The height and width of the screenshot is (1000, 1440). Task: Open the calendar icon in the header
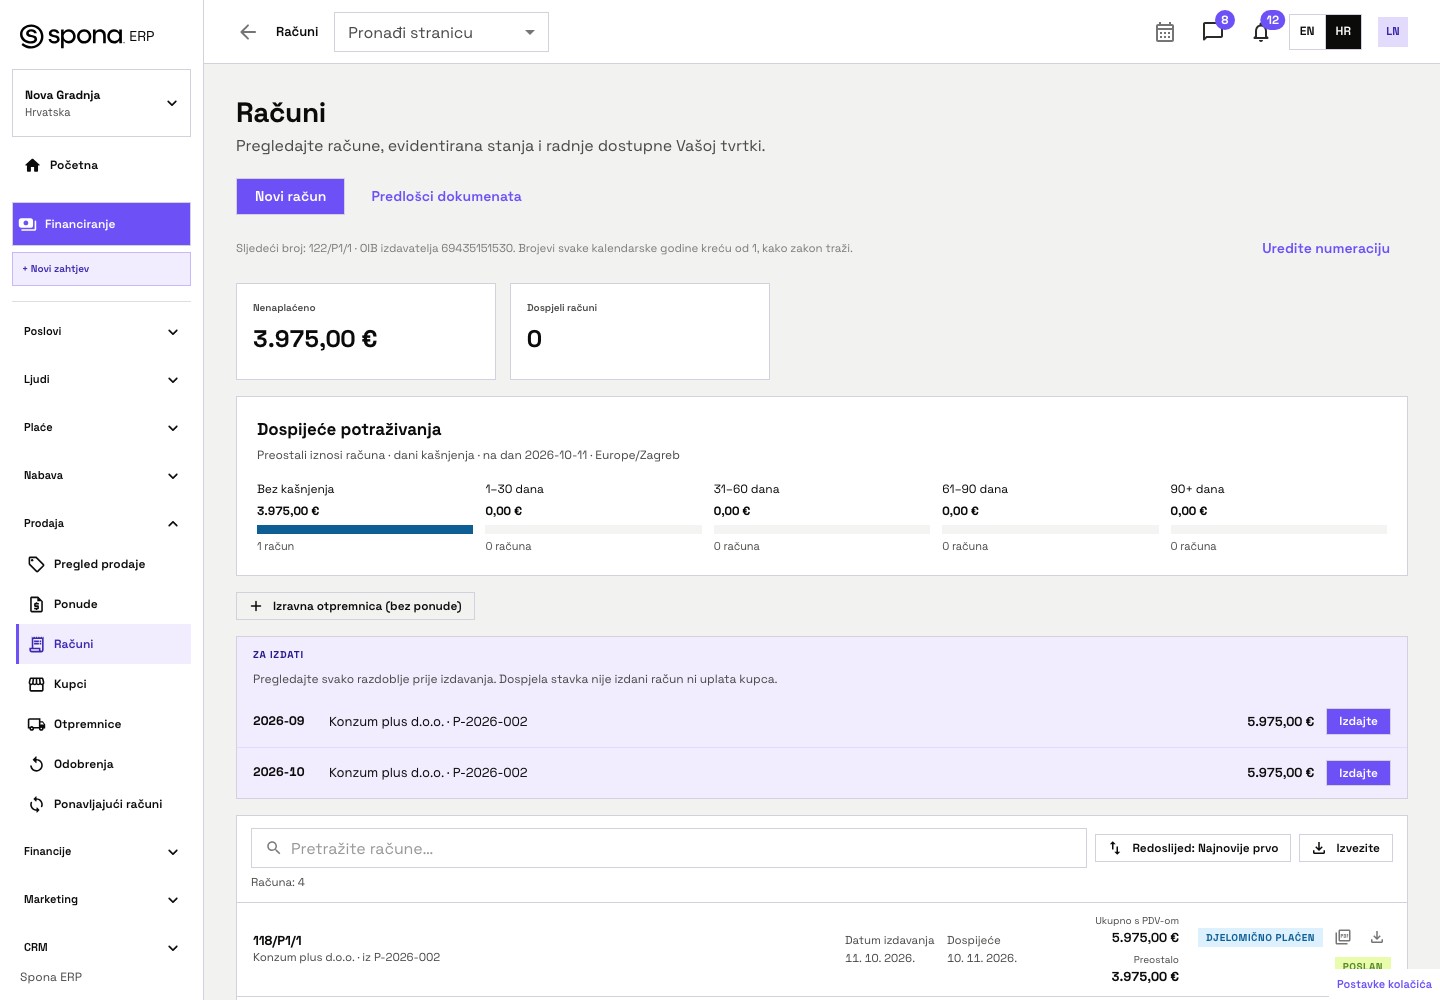tap(1165, 32)
